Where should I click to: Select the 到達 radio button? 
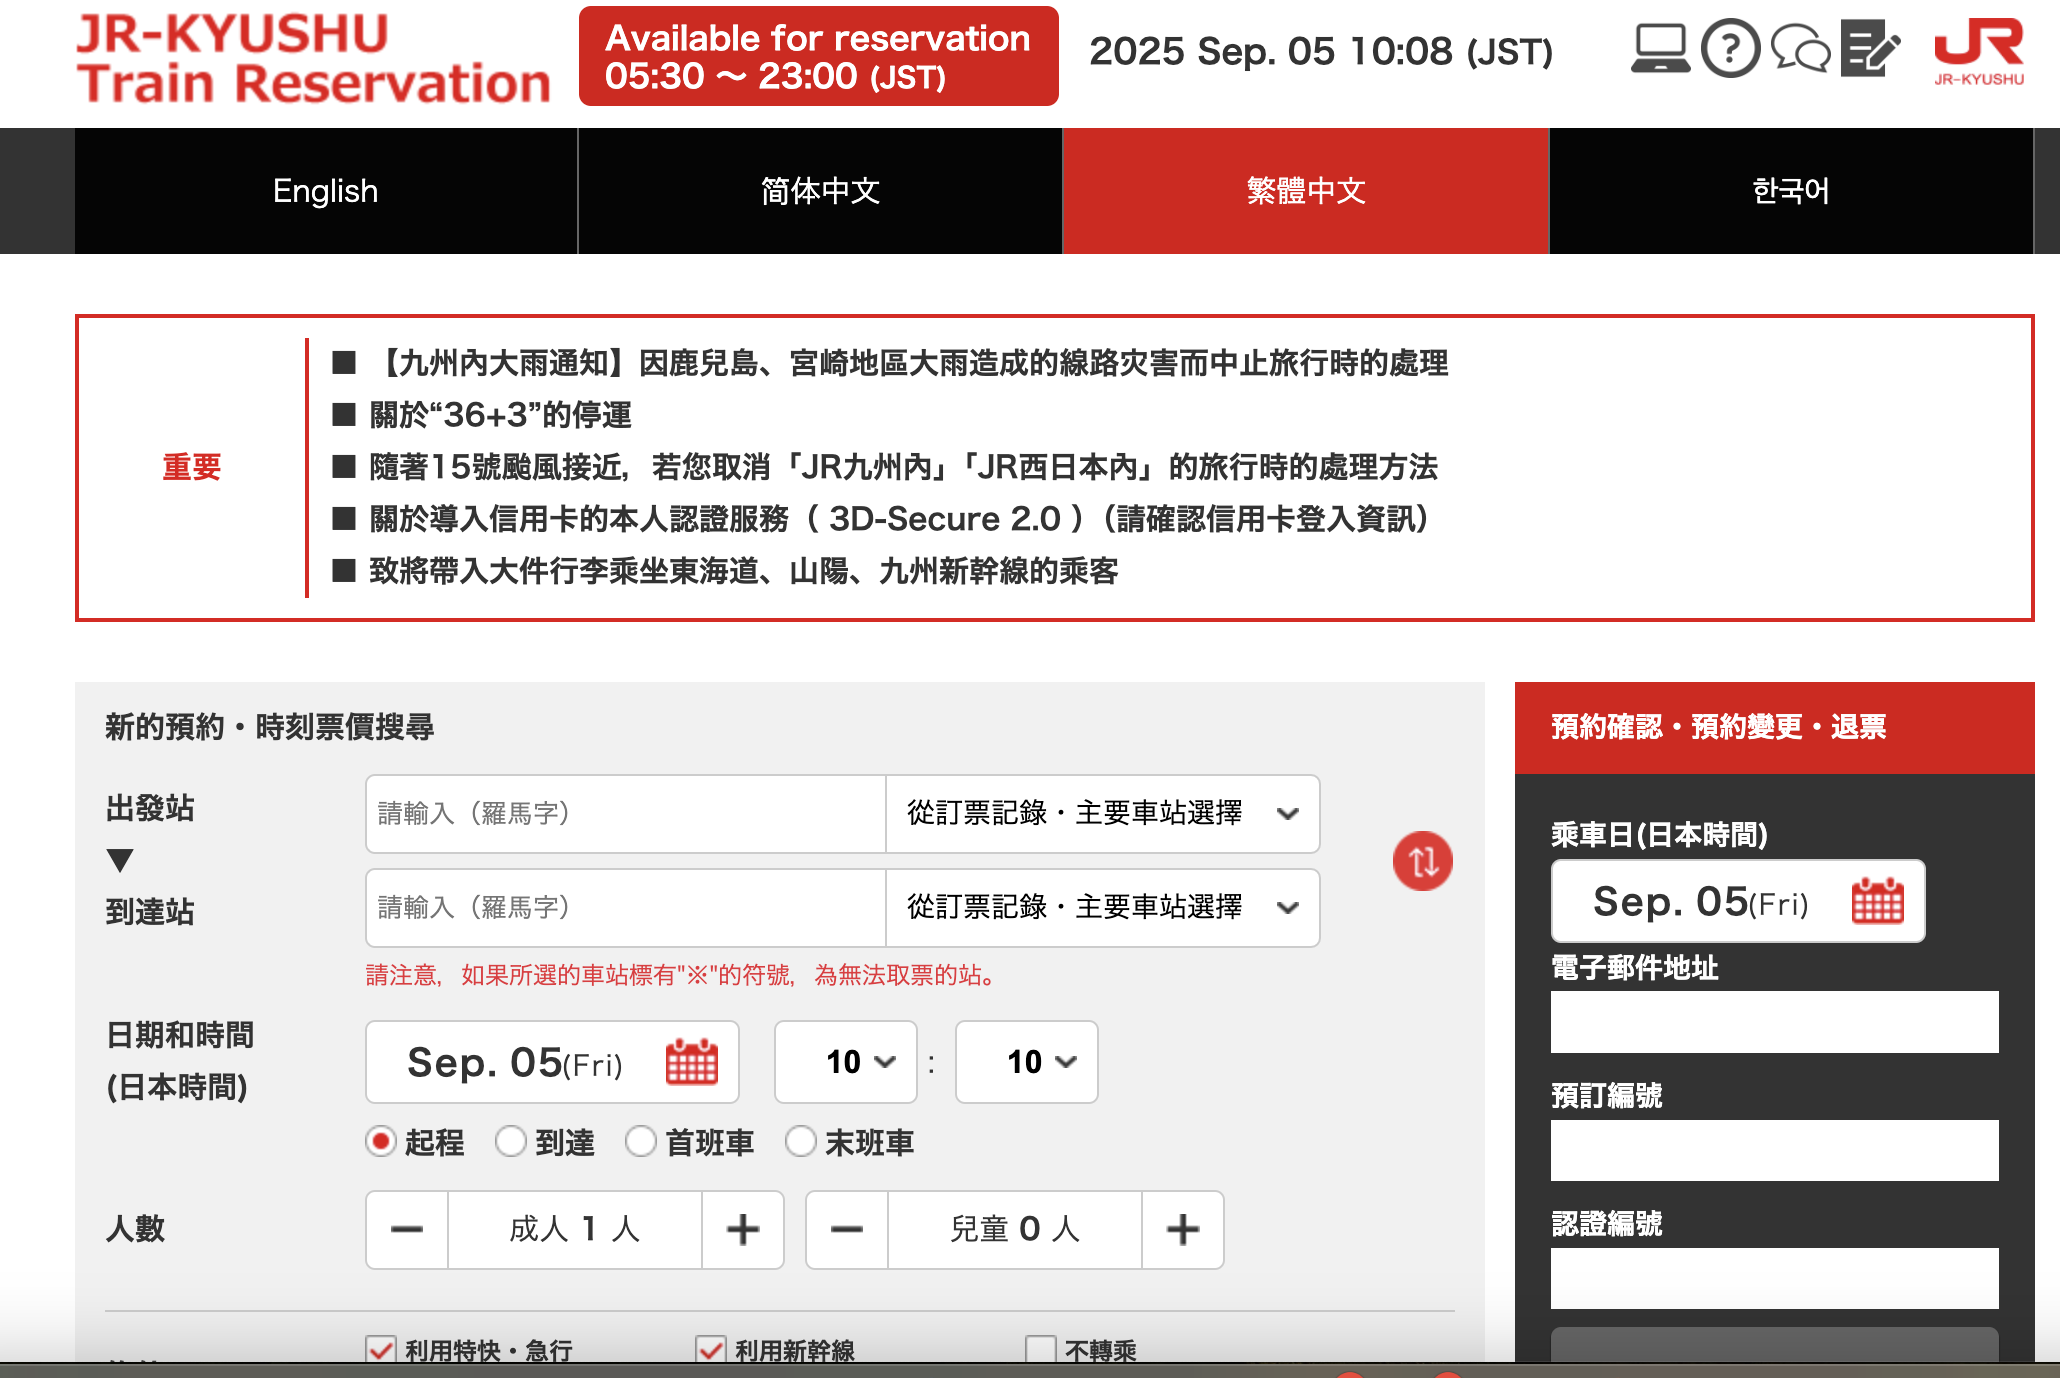pos(511,1141)
